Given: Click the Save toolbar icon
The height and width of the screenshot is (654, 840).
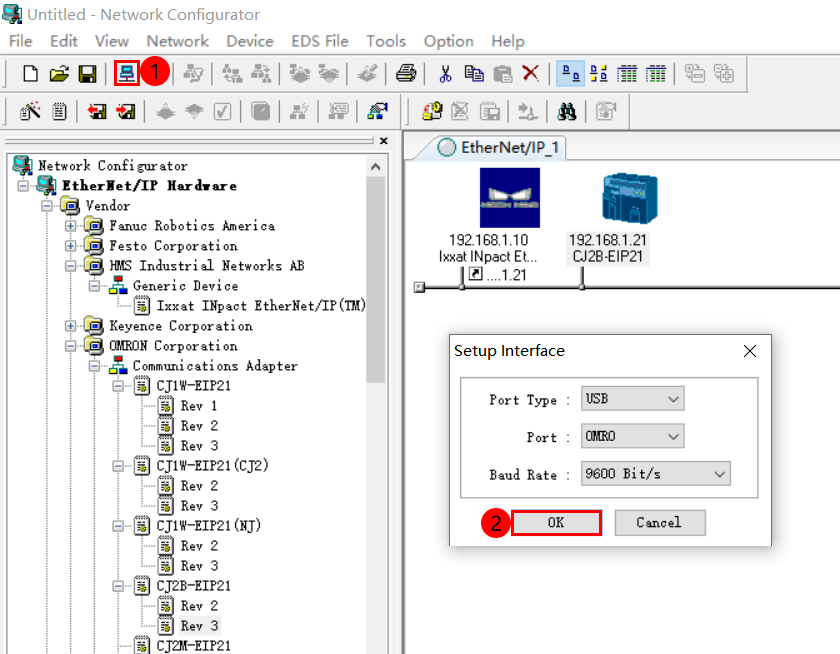Looking at the screenshot, I should (x=88, y=73).
